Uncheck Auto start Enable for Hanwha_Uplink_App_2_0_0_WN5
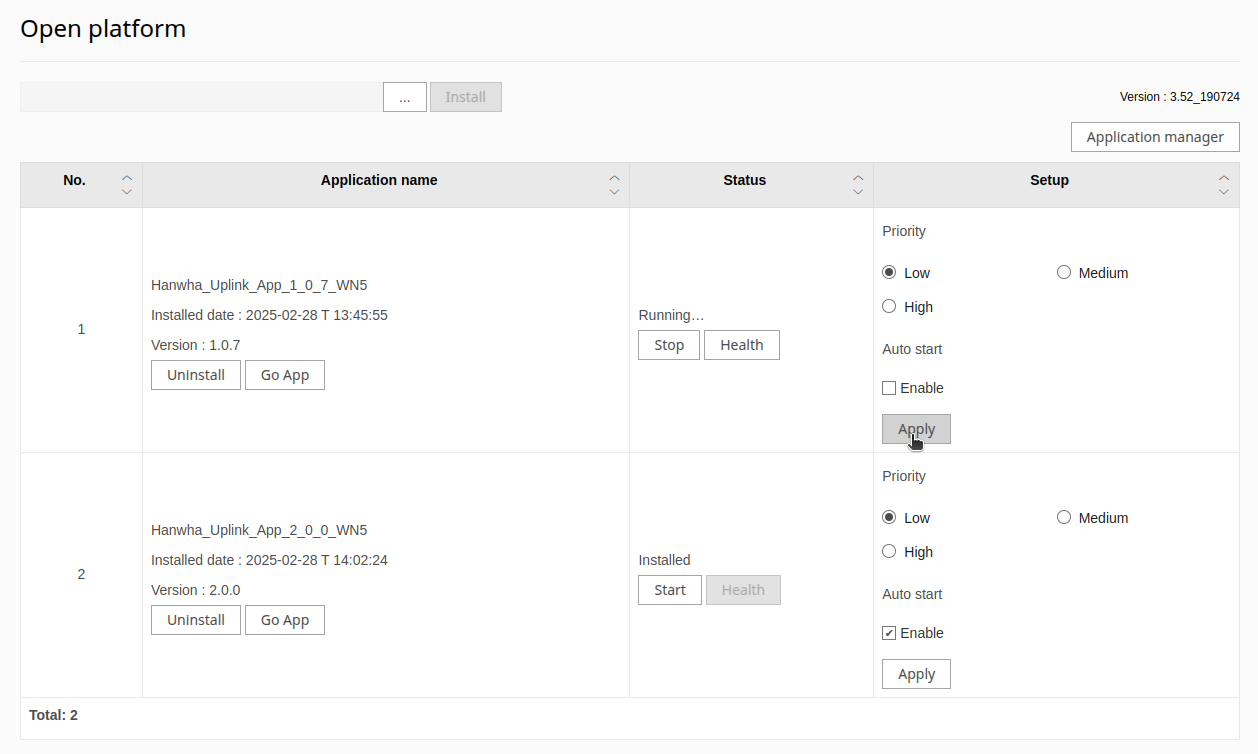This screenshot has width=1258, height=754. coord(888,632)
